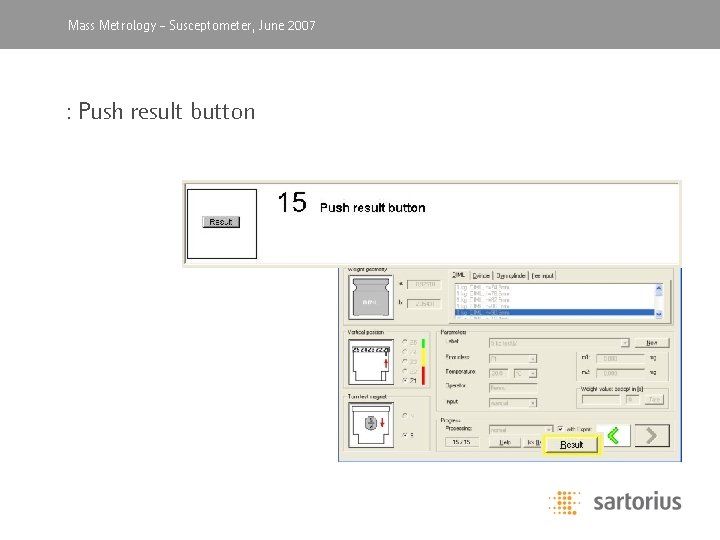The height and width of the screenshot is (540, 720).
Task: Select vertical position radio 21
Action: pyautogui.click(x=405, y=380)
